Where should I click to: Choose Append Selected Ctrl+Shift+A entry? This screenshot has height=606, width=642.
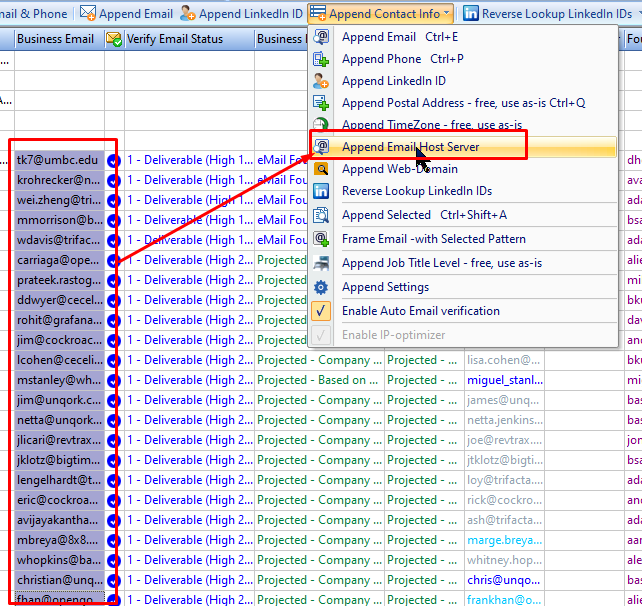[463, 215]
